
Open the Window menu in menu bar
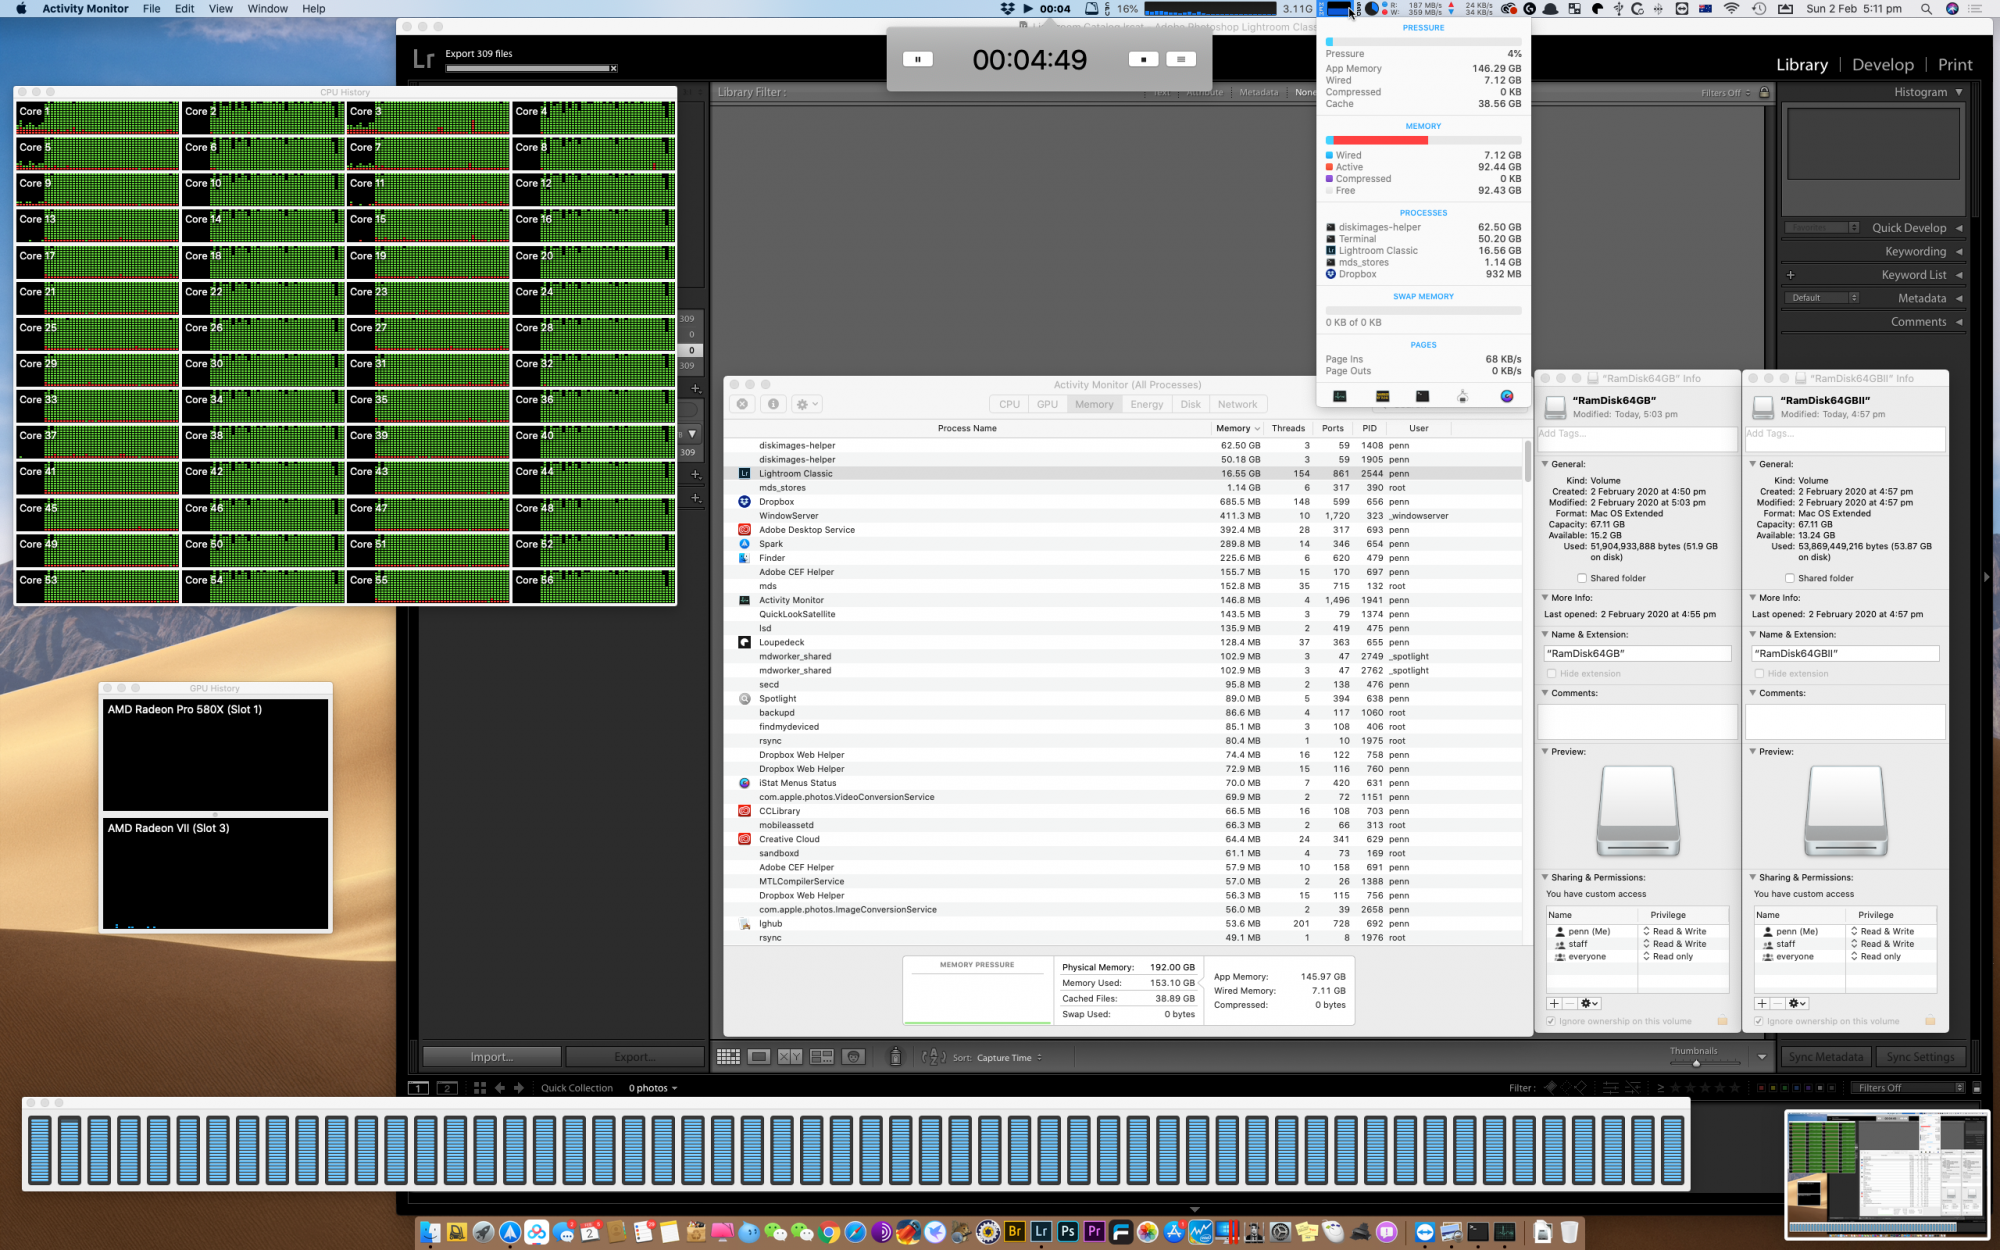267,9
